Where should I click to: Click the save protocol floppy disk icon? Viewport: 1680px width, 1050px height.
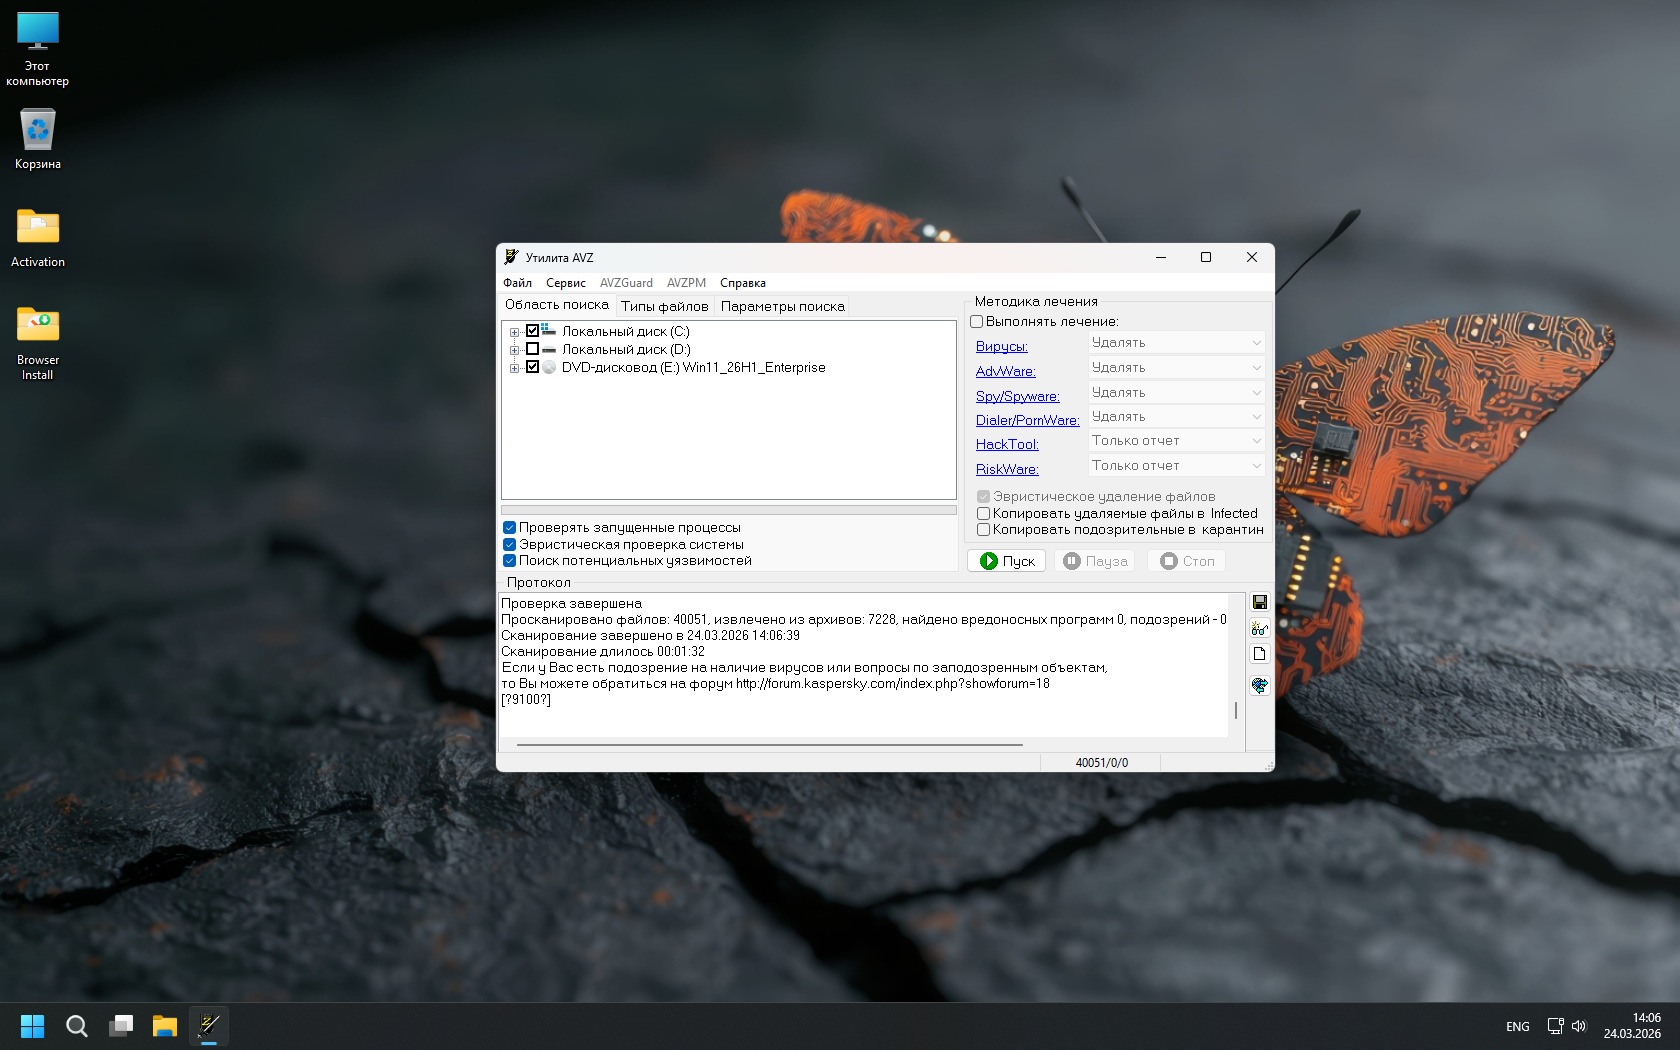pos(1259,602)
